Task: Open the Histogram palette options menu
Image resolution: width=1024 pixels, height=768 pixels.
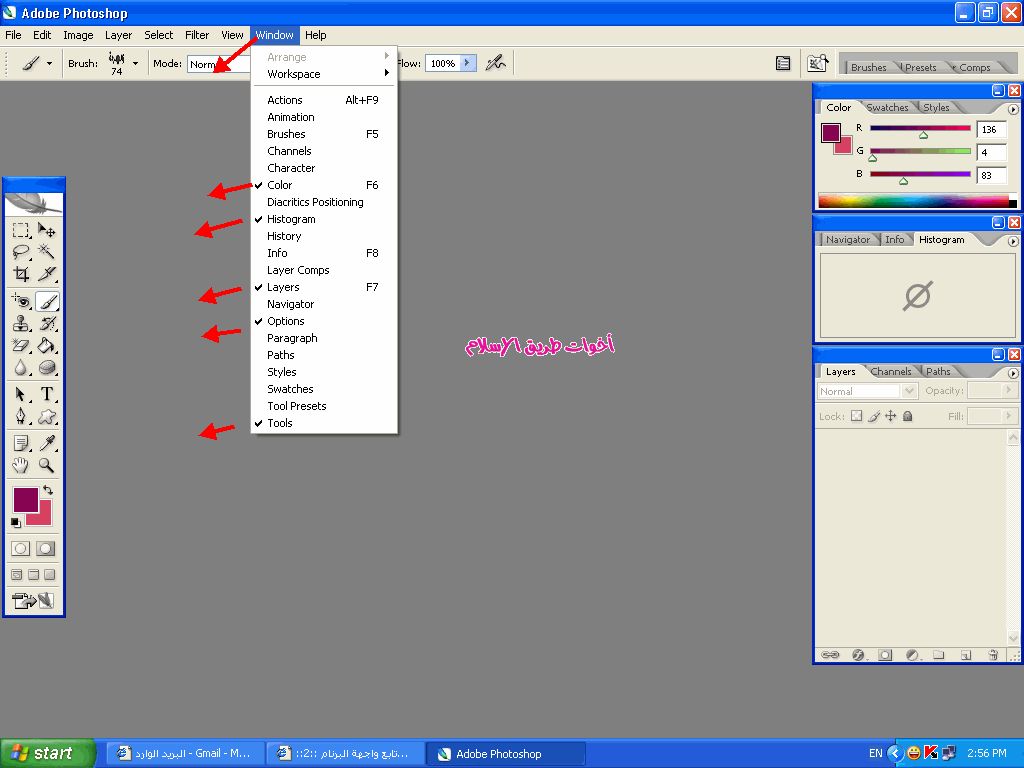Action: (1013, 241)
